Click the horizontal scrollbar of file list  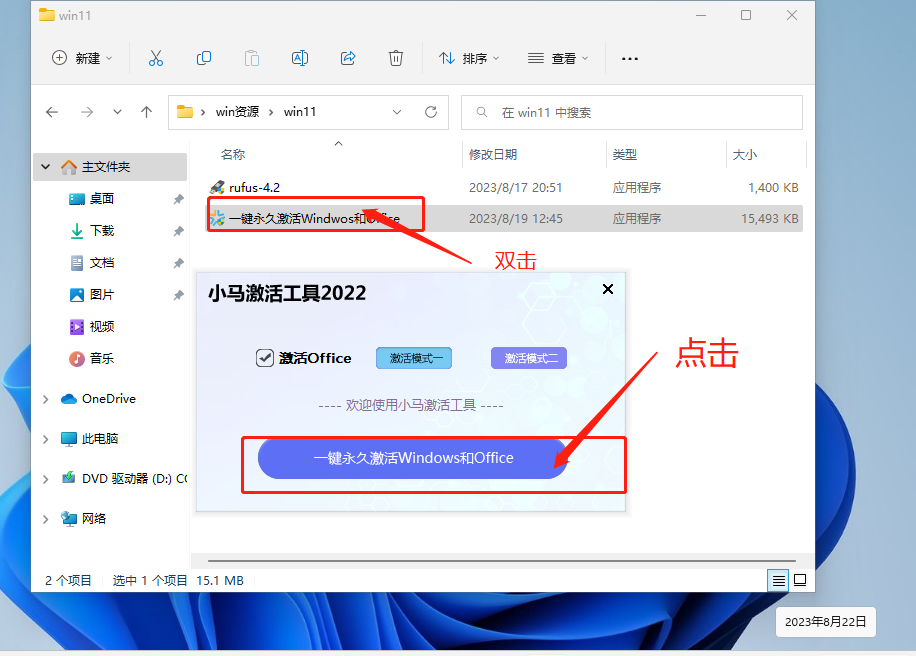502,561
